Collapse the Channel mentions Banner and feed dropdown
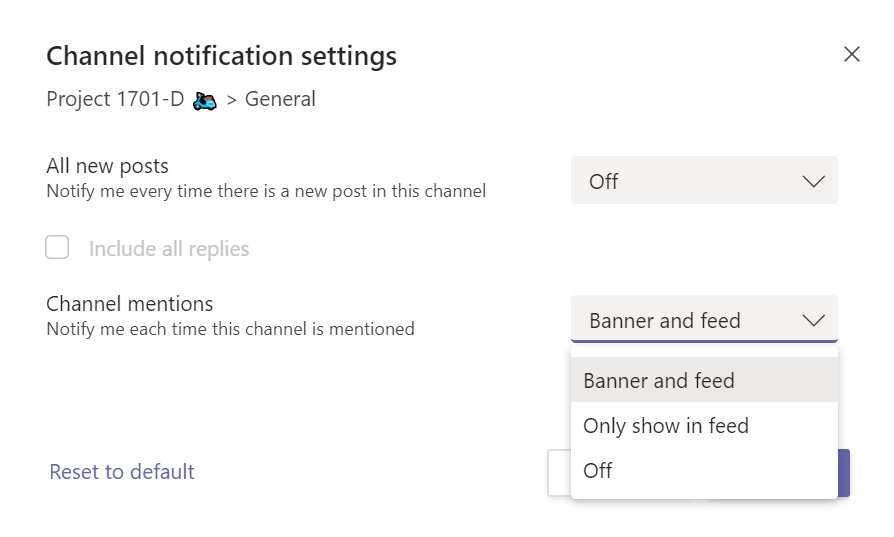Viewport: 894px width, 537px height. pyautogui.click(x=703, y=320)
